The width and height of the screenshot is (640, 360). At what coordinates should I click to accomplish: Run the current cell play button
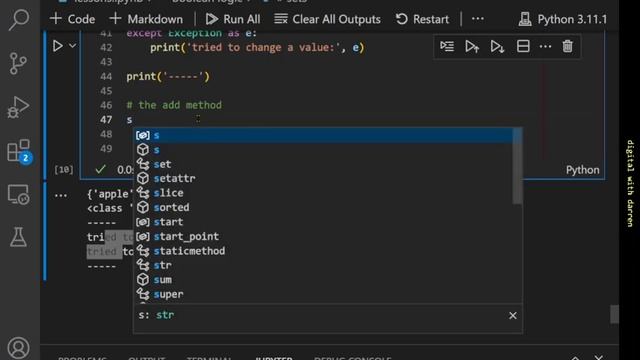pyautogui.click(x=58, y=46)
